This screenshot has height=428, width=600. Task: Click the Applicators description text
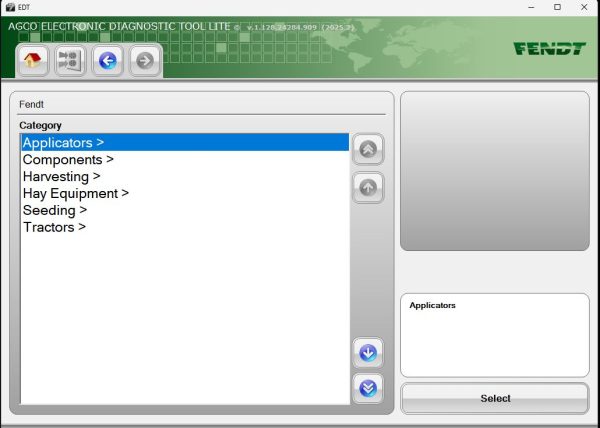click(432, 305)
